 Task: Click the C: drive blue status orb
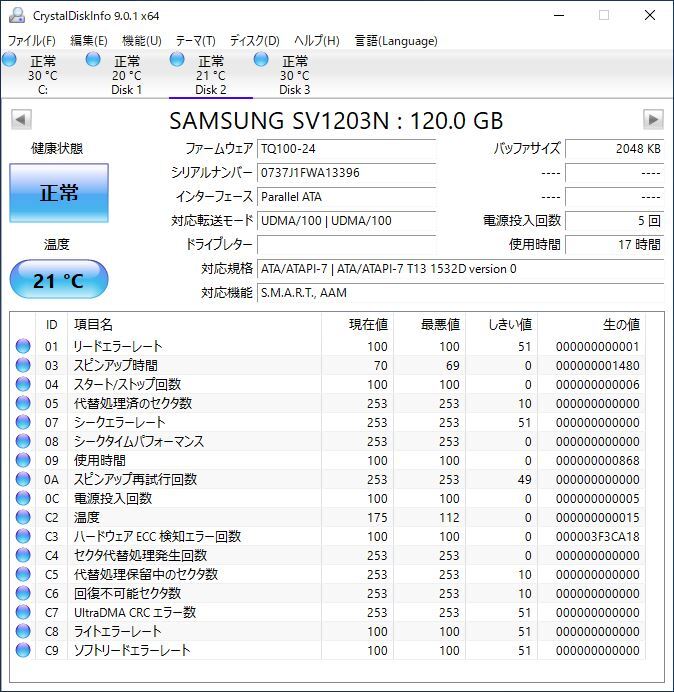pos(9,59)
